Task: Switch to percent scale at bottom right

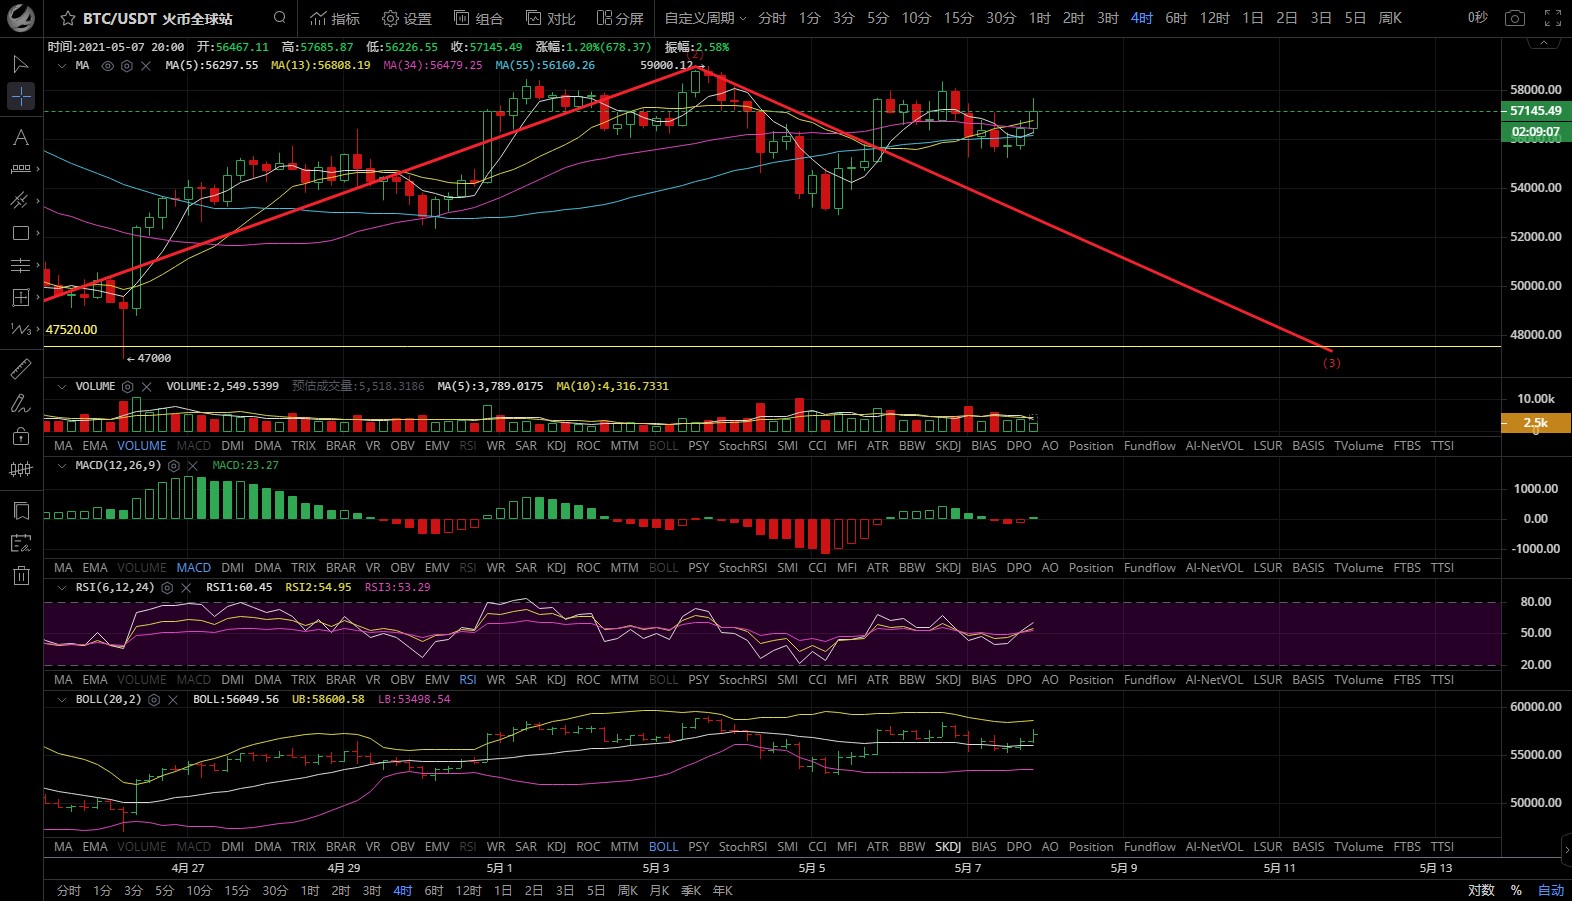Action: [x=1516, y=890]
